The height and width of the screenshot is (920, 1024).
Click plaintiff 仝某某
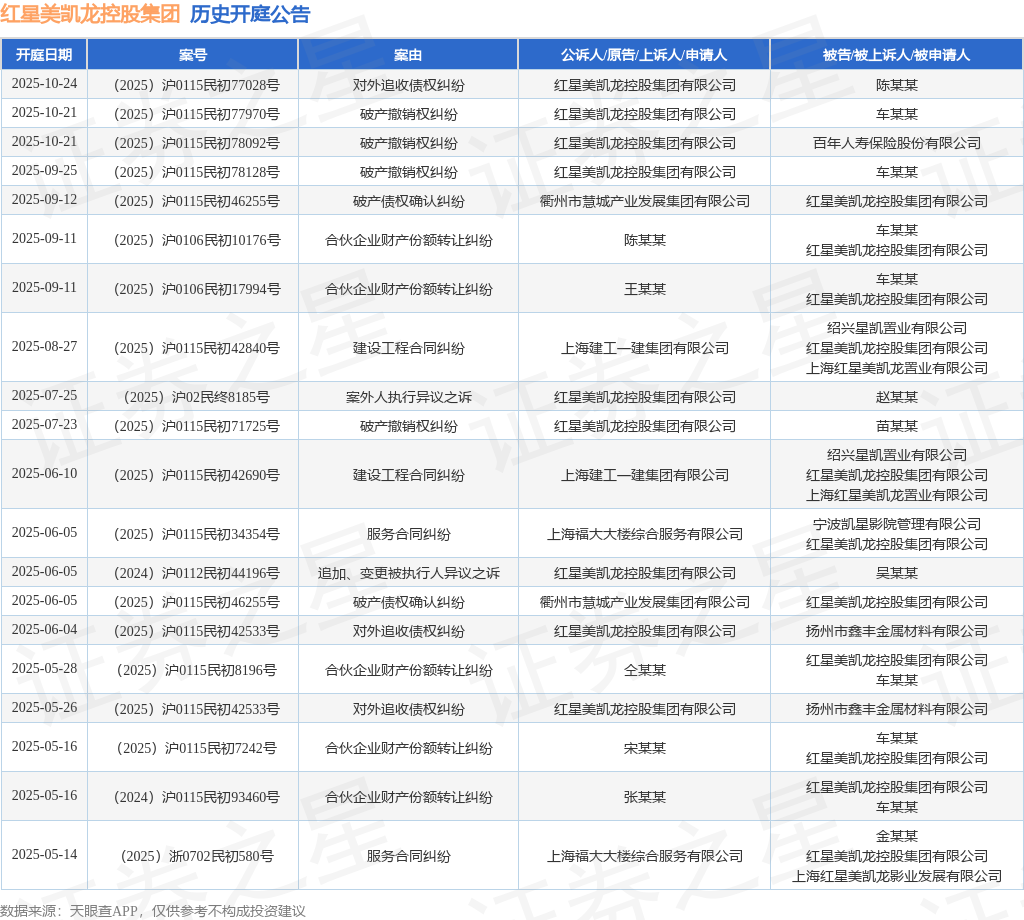(645, 670)
